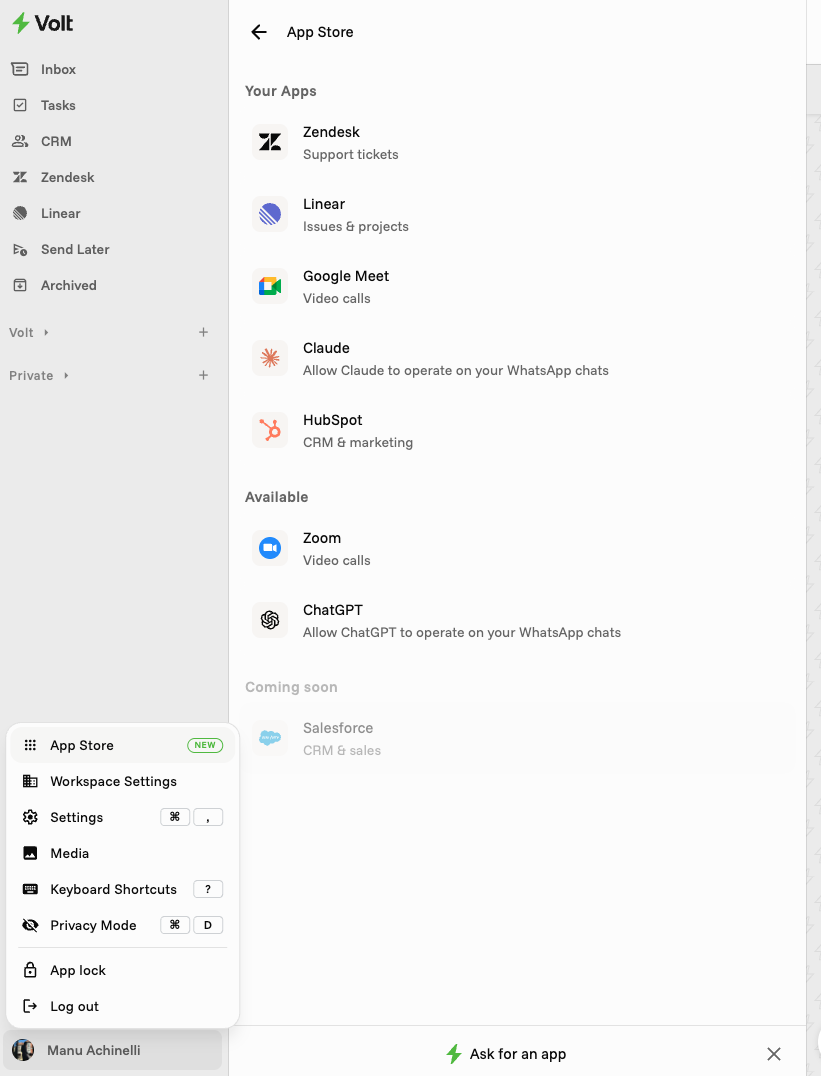The width and height of the screenshot is (821, 1076).
Task: Click the Settings gear icon in menu
Action: click(x=30, y=817)
